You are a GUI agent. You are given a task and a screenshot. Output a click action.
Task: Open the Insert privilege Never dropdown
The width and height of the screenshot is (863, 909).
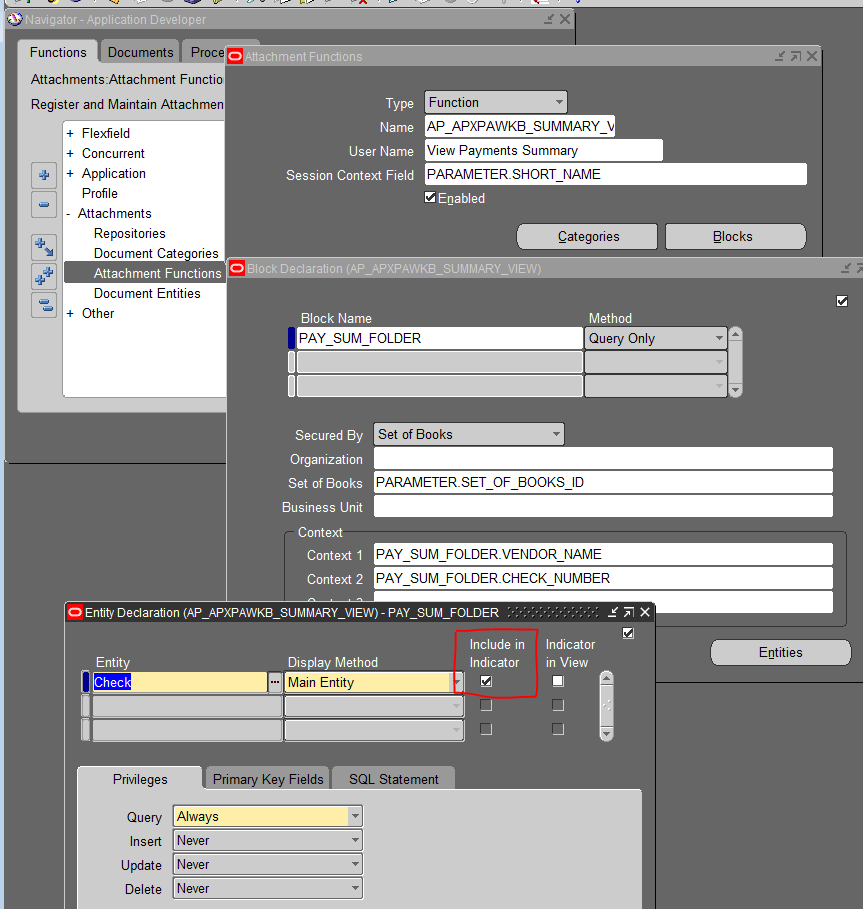click(354, 840)
